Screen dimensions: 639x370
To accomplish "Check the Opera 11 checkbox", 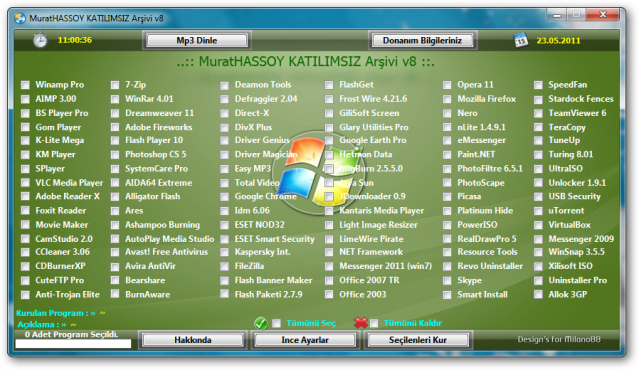I will click(x=447, y=85).
